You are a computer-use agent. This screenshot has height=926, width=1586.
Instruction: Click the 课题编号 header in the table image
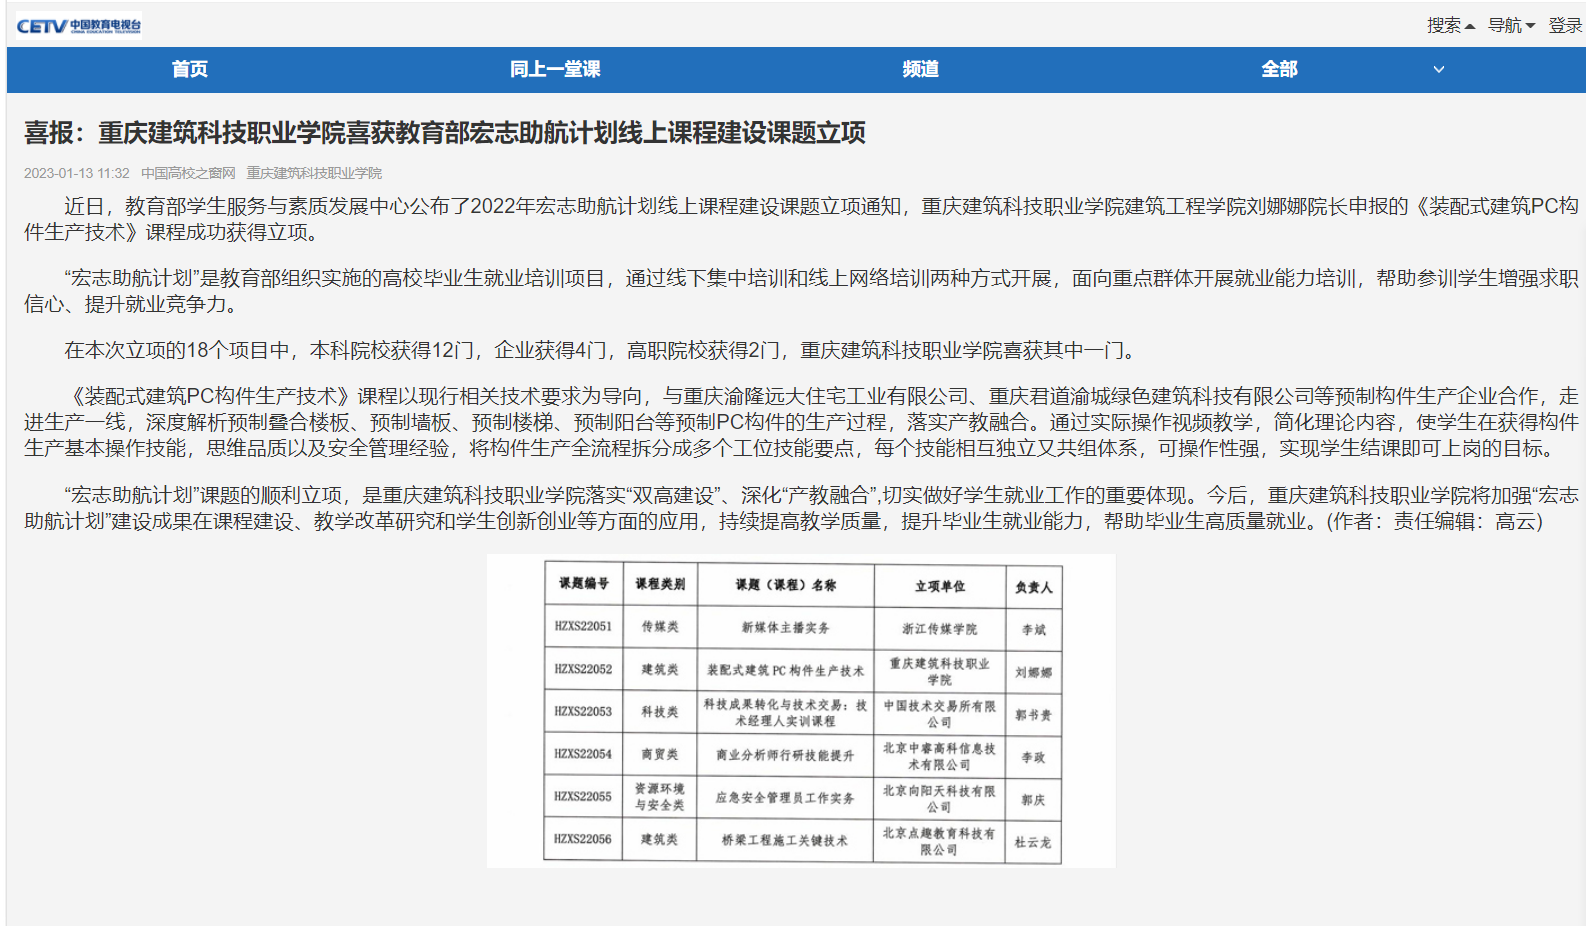pyautogui.click(x=583, y=584)
